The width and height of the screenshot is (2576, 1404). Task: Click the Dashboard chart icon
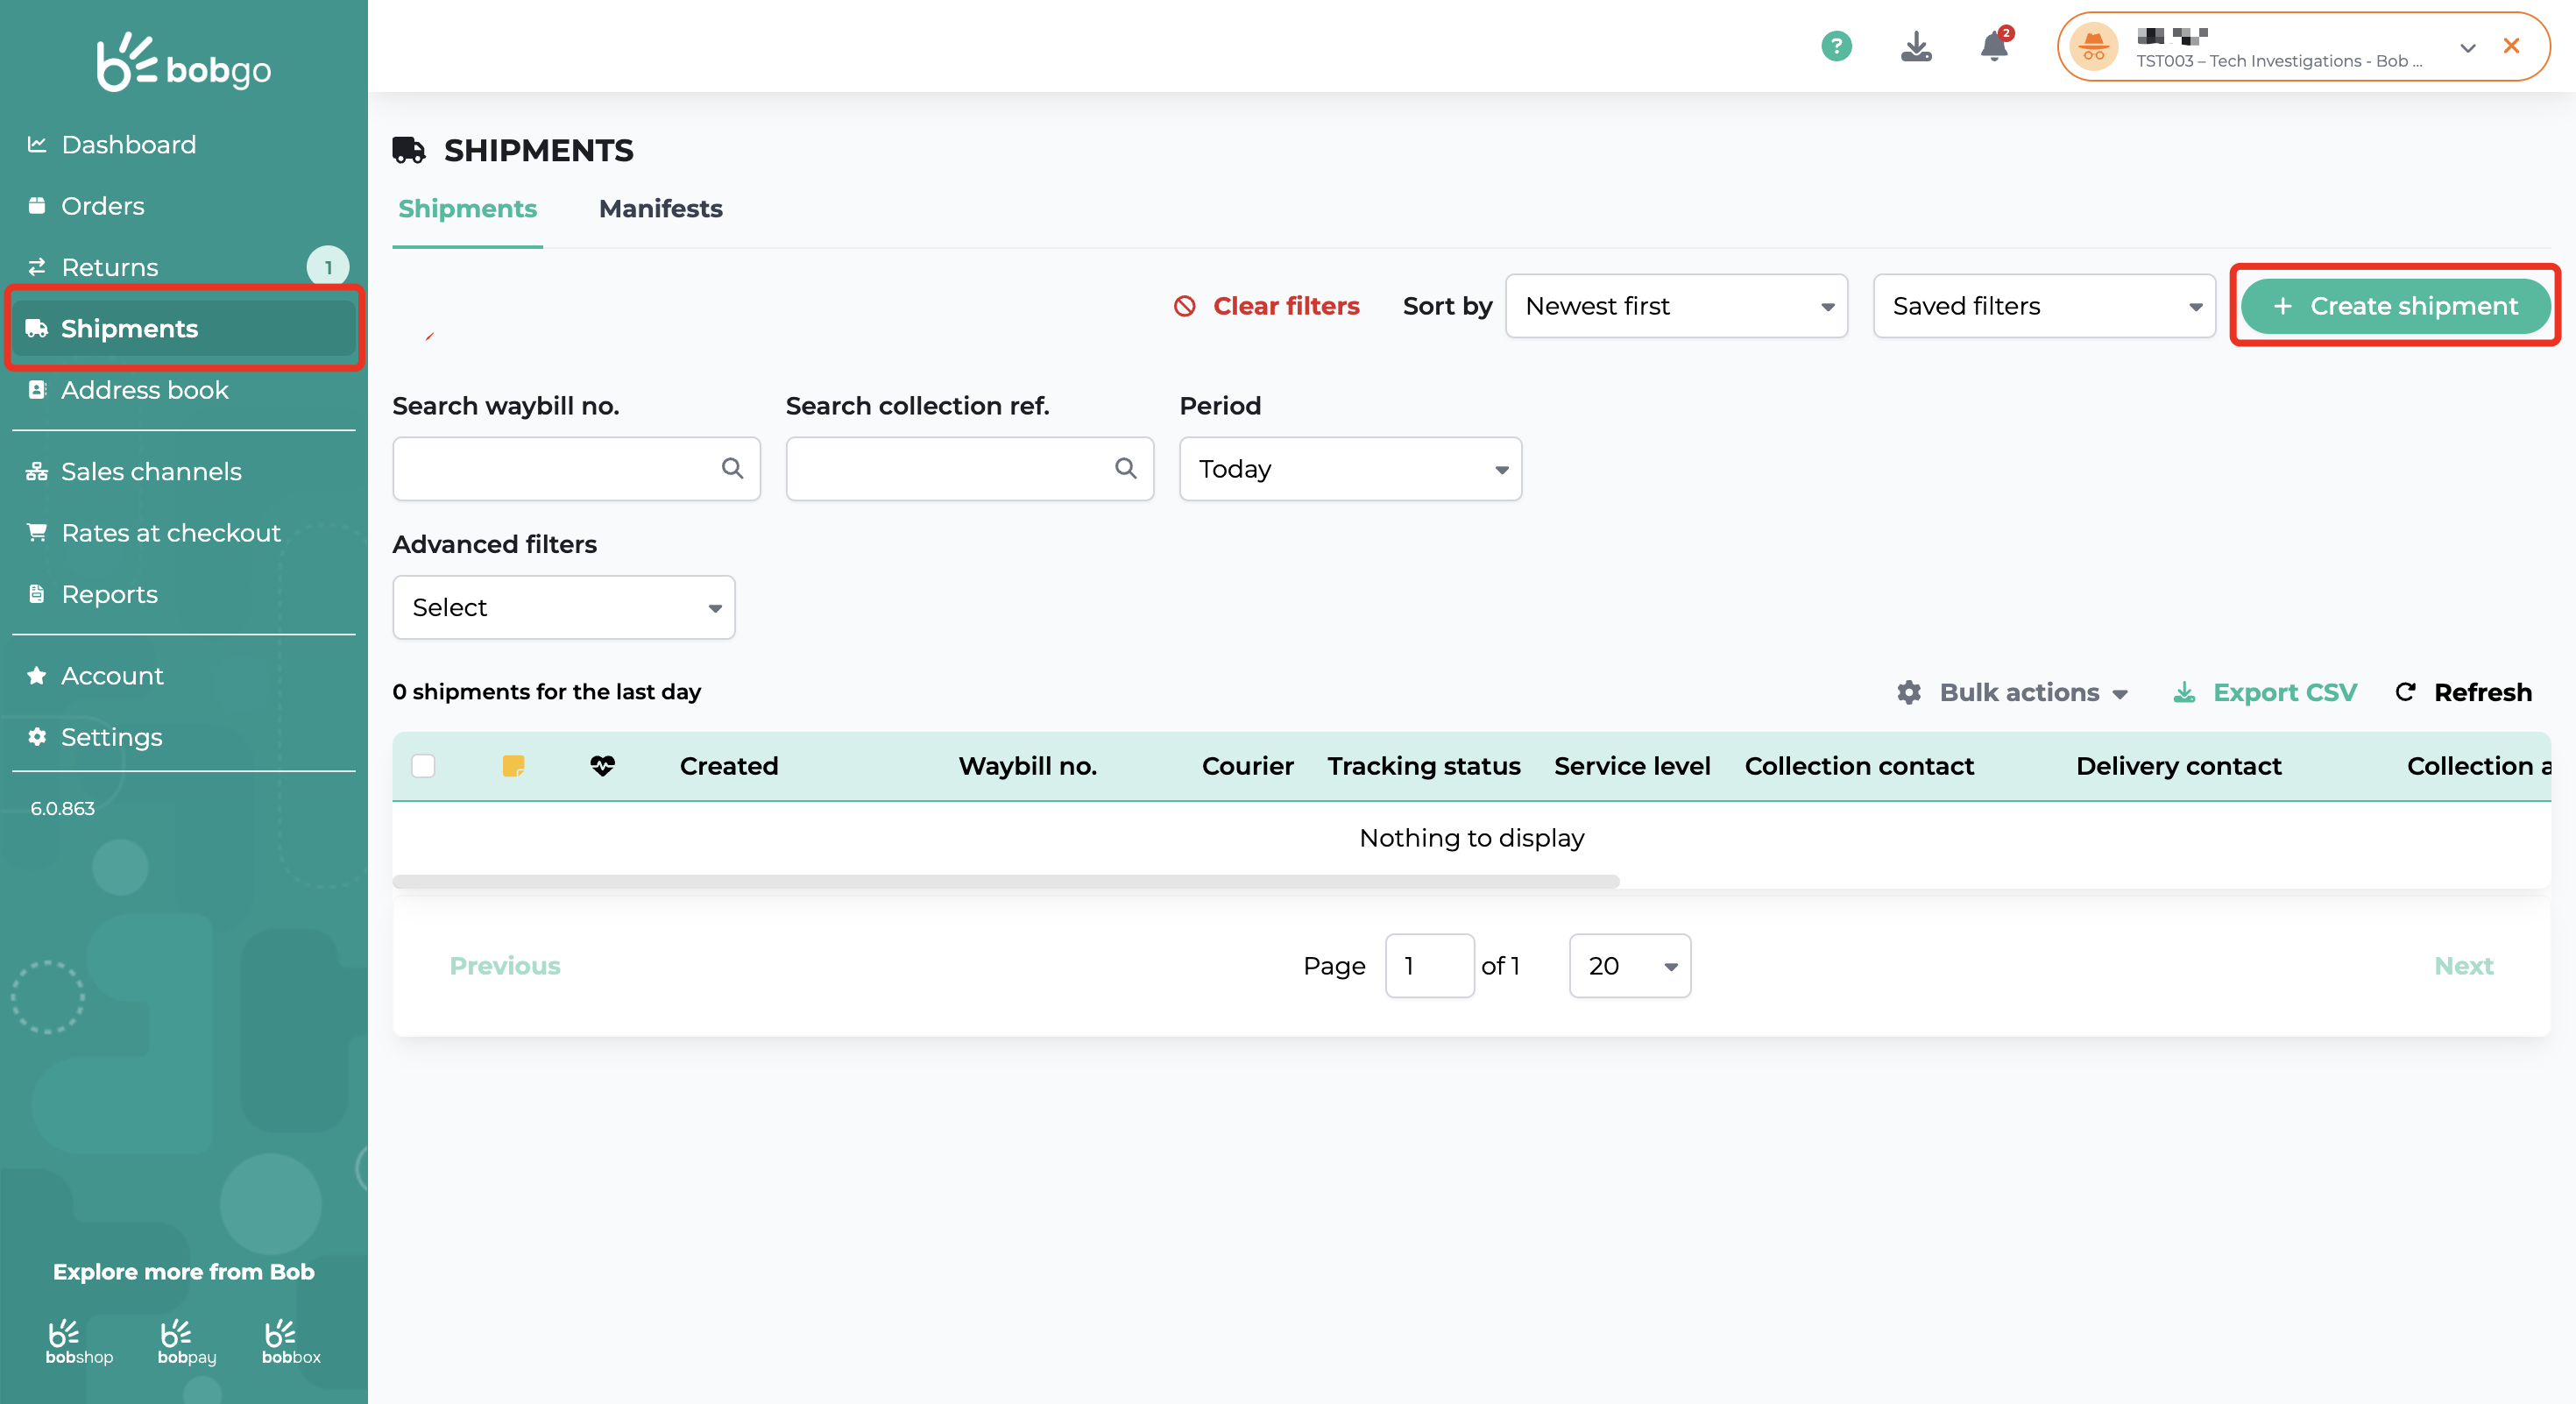pyautogui.click(x=37, y=144)
